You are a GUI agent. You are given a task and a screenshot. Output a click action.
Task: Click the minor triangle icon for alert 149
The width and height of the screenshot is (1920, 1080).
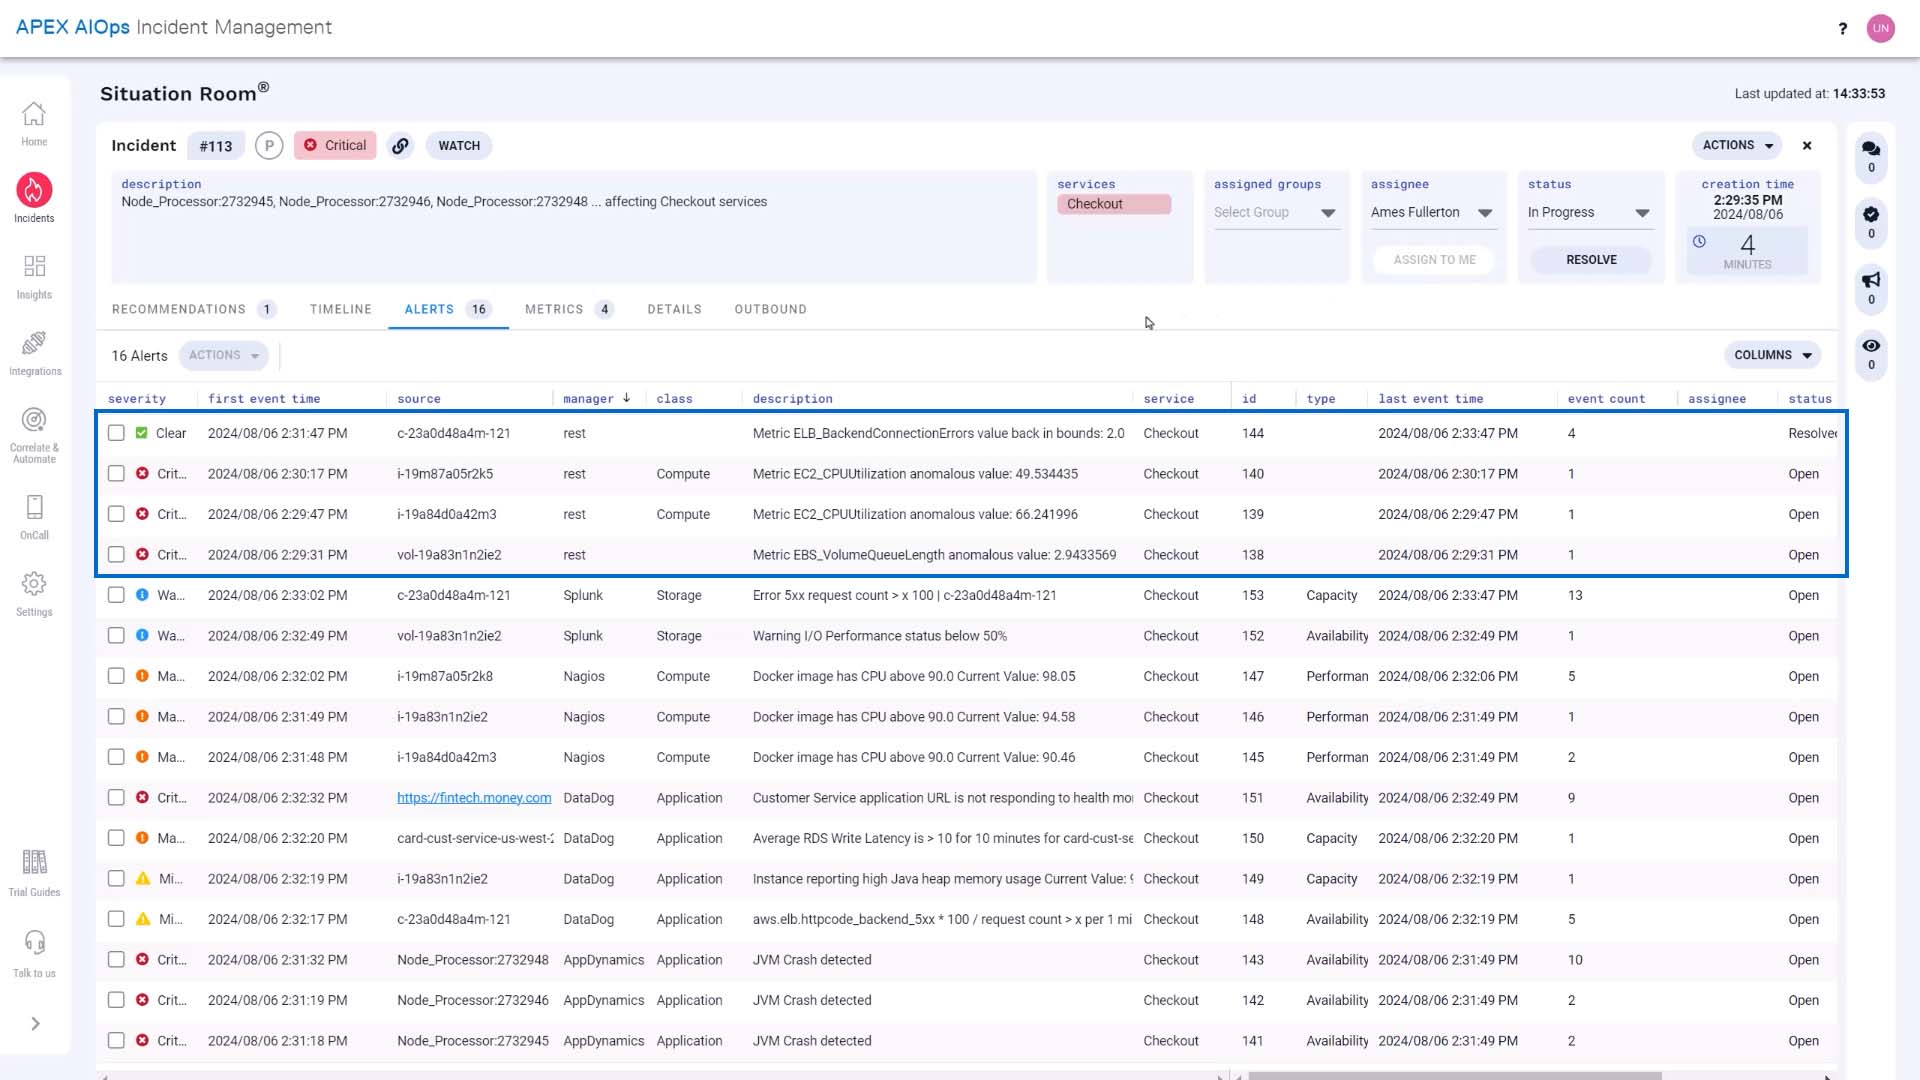pos(142,878)
